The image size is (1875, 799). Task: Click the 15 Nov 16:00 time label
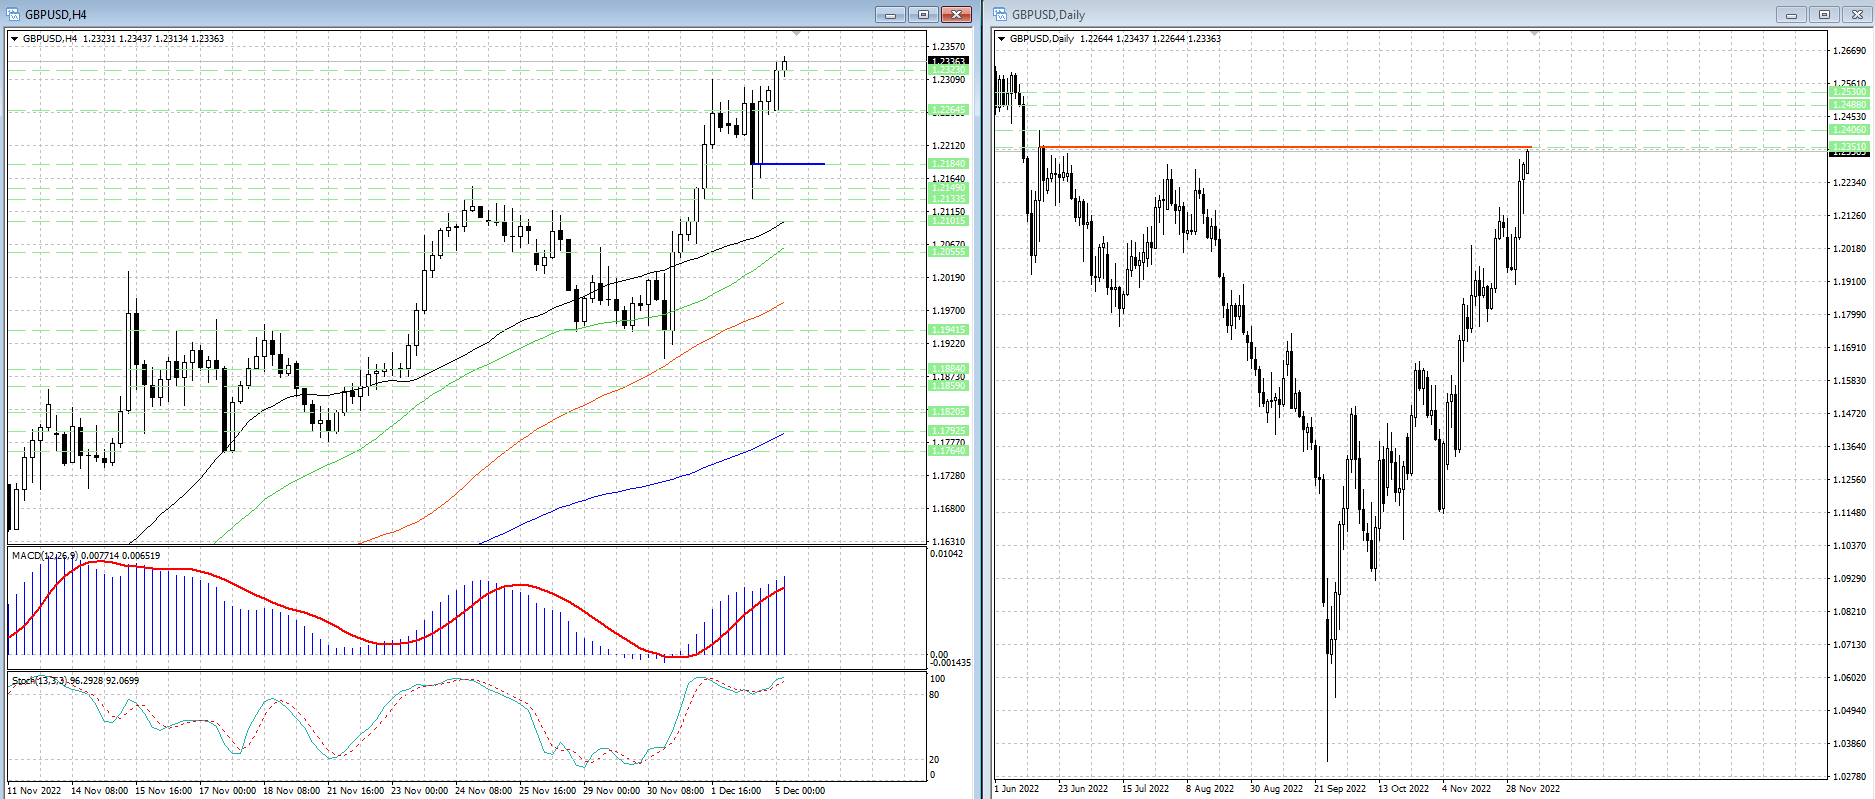coord(163,791)
